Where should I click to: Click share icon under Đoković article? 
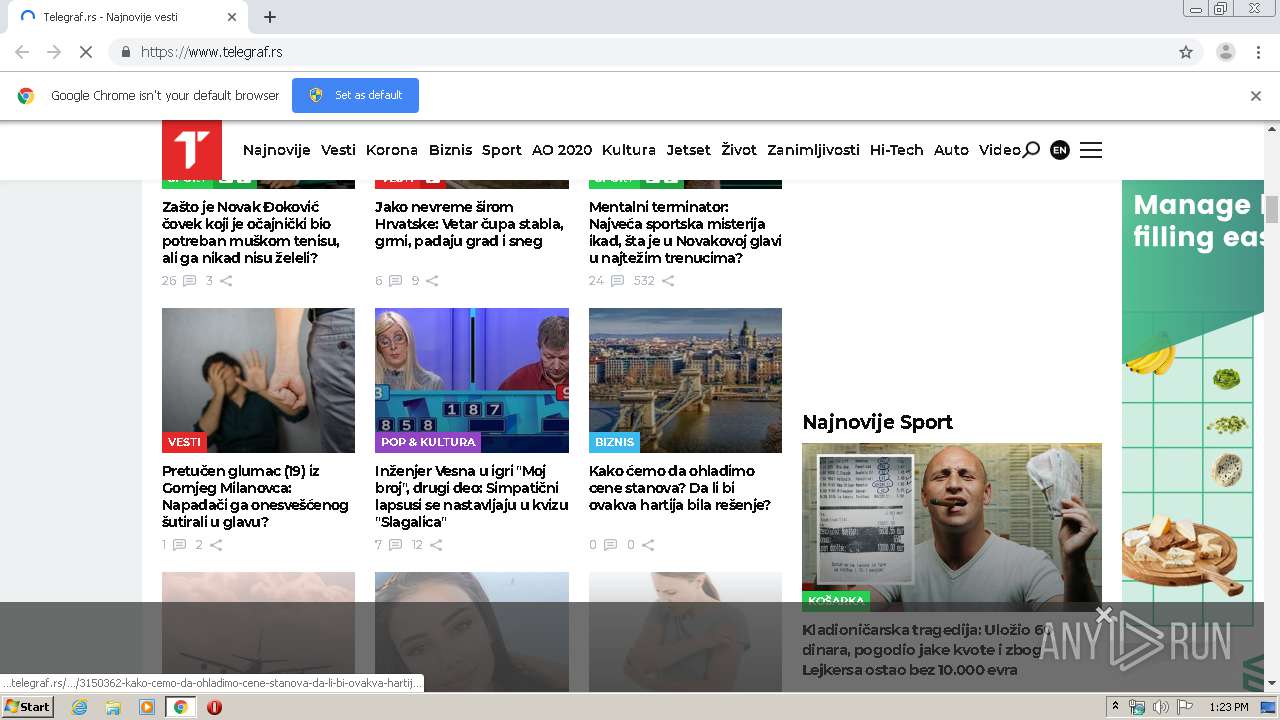pos(226,281)
